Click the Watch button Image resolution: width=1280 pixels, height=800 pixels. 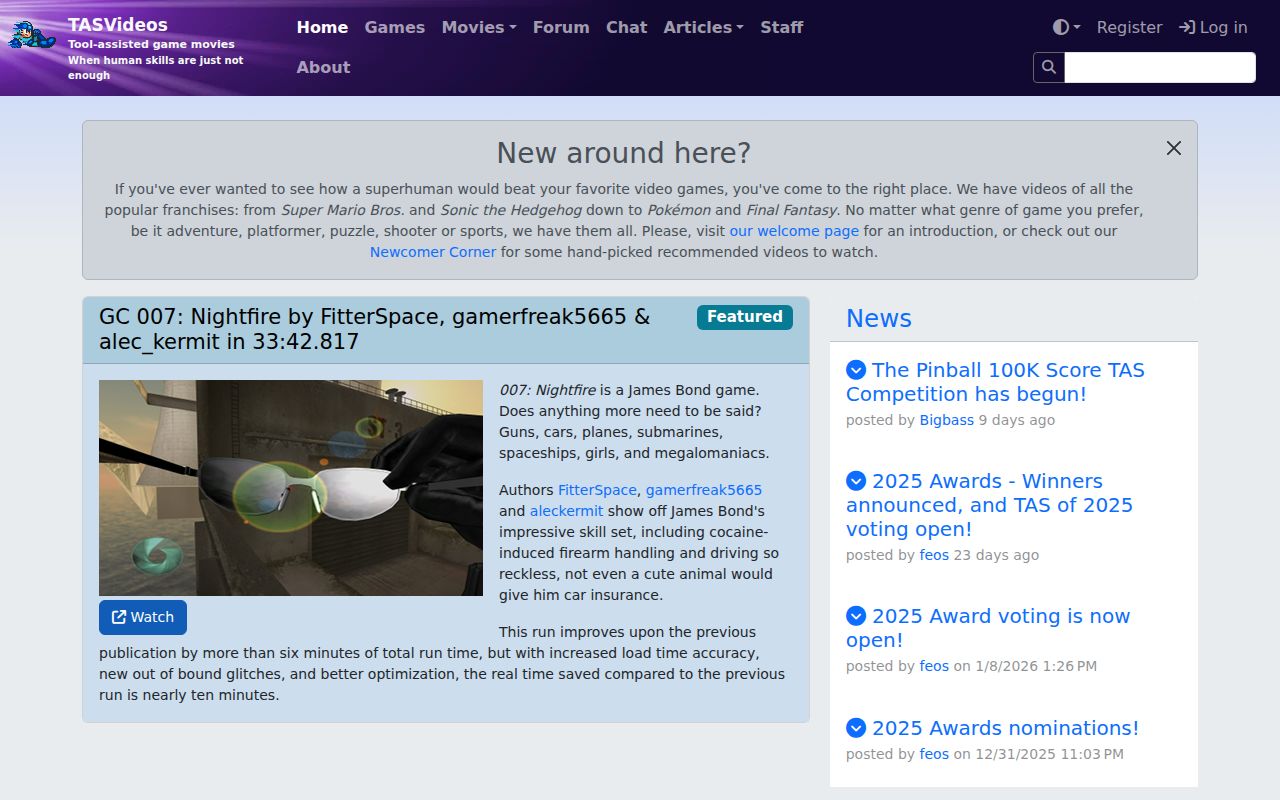point(143,617)
